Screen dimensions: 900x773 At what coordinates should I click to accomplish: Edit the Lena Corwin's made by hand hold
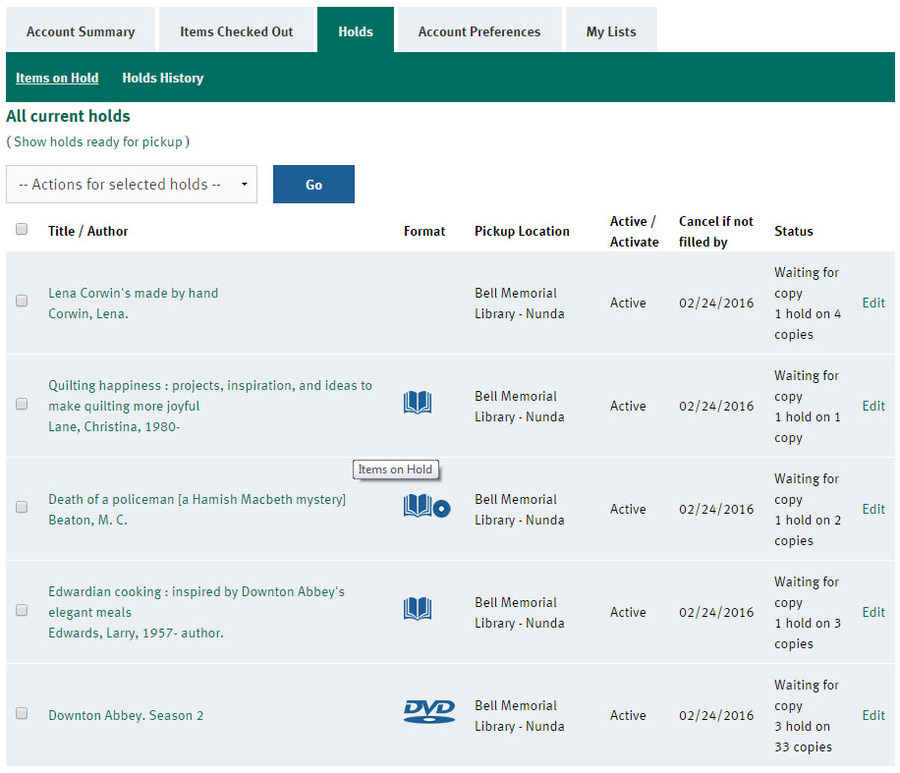[874, 302]
